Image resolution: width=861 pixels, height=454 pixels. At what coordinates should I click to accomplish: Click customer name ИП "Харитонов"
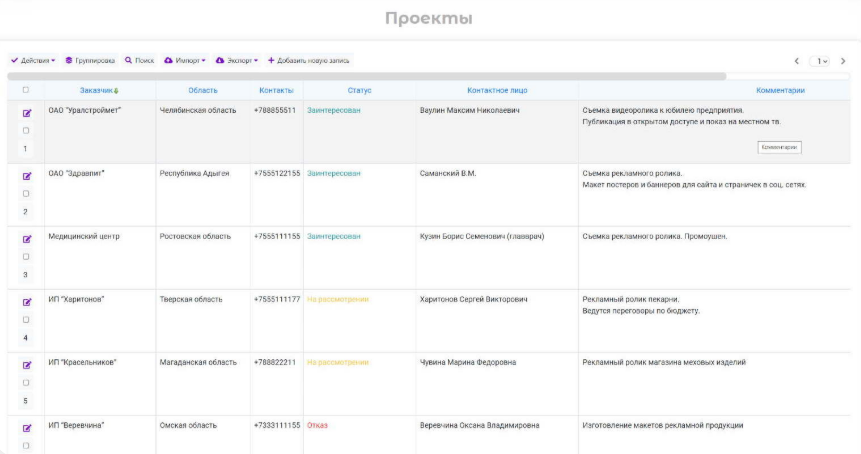(76, 300)
